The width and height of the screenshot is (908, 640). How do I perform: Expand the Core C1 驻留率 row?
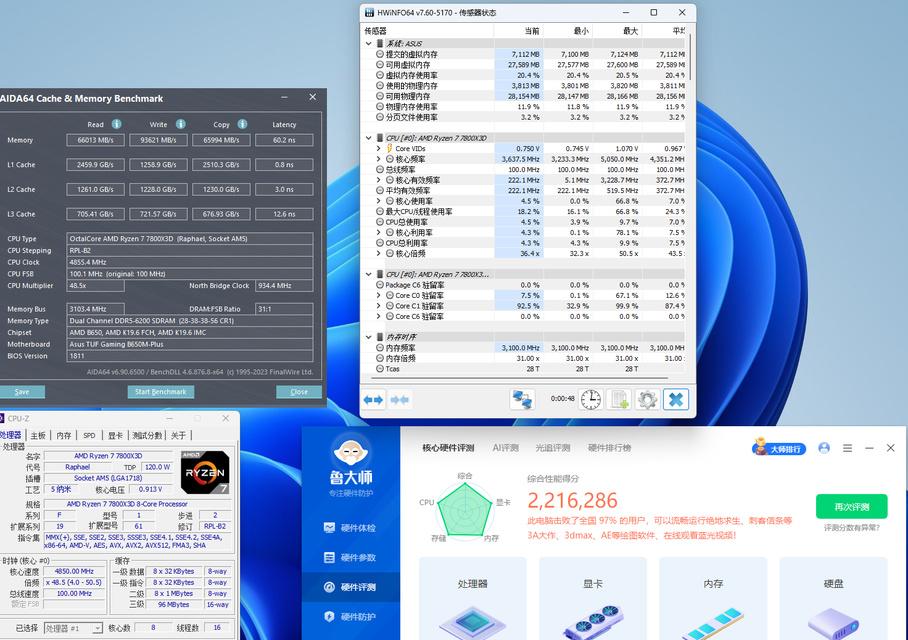pos(379,306)
